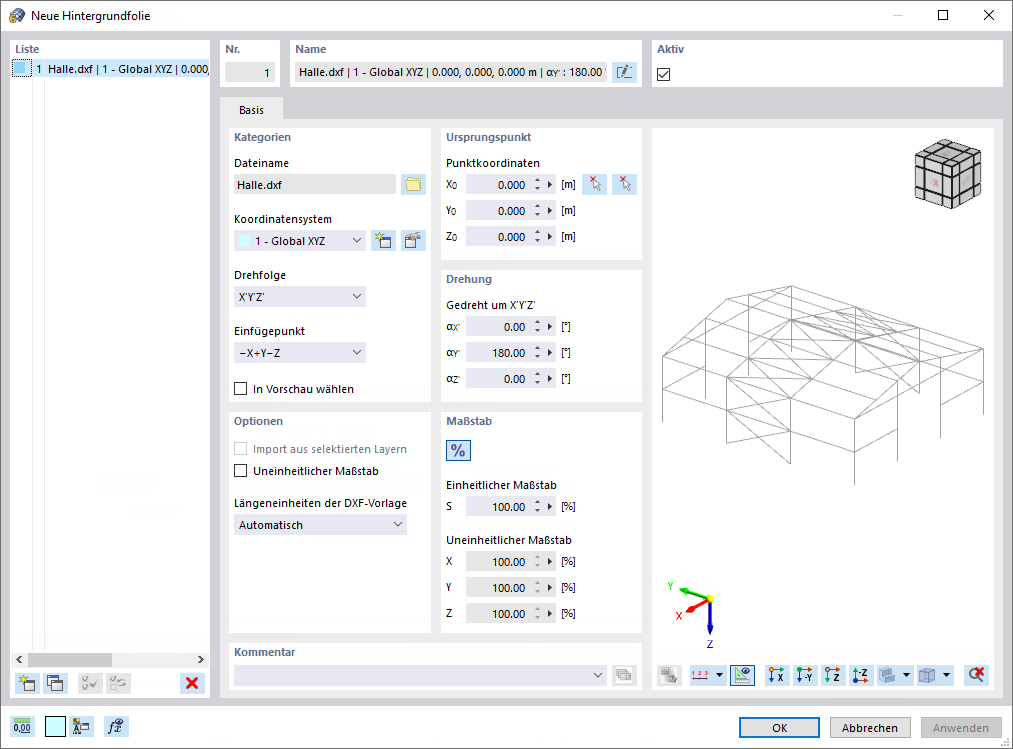The height and width of the screenshot is (749, 1013).
Task: Open the numbering icon dropdown arrow
Action: click(719, 675)
